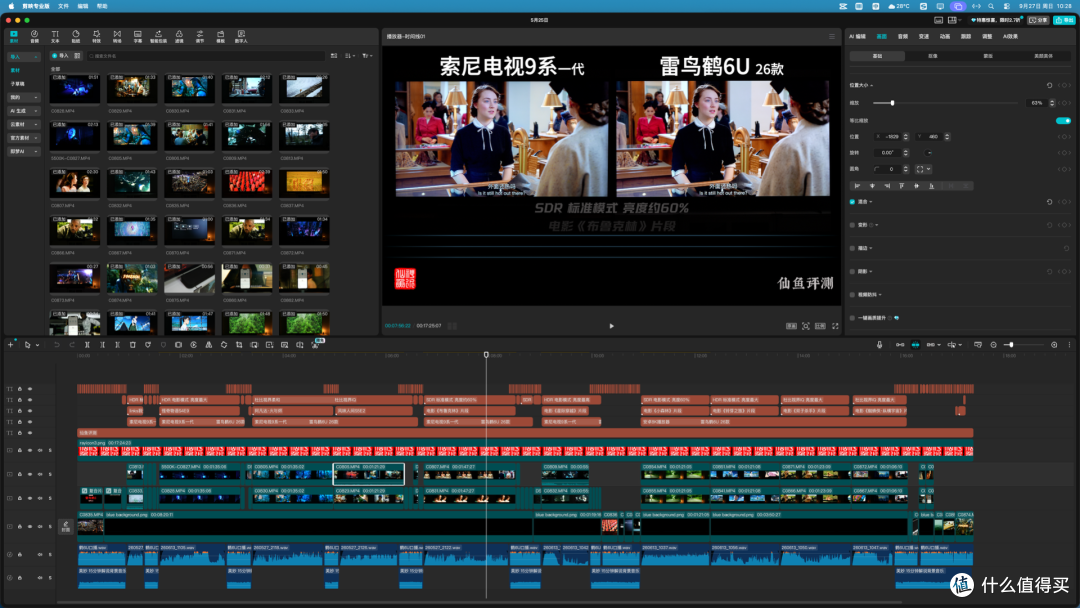The image size is (1080, 608).
Task: Click the mirror flip icon in timeline toolbar
Action: tap(209, 345)
